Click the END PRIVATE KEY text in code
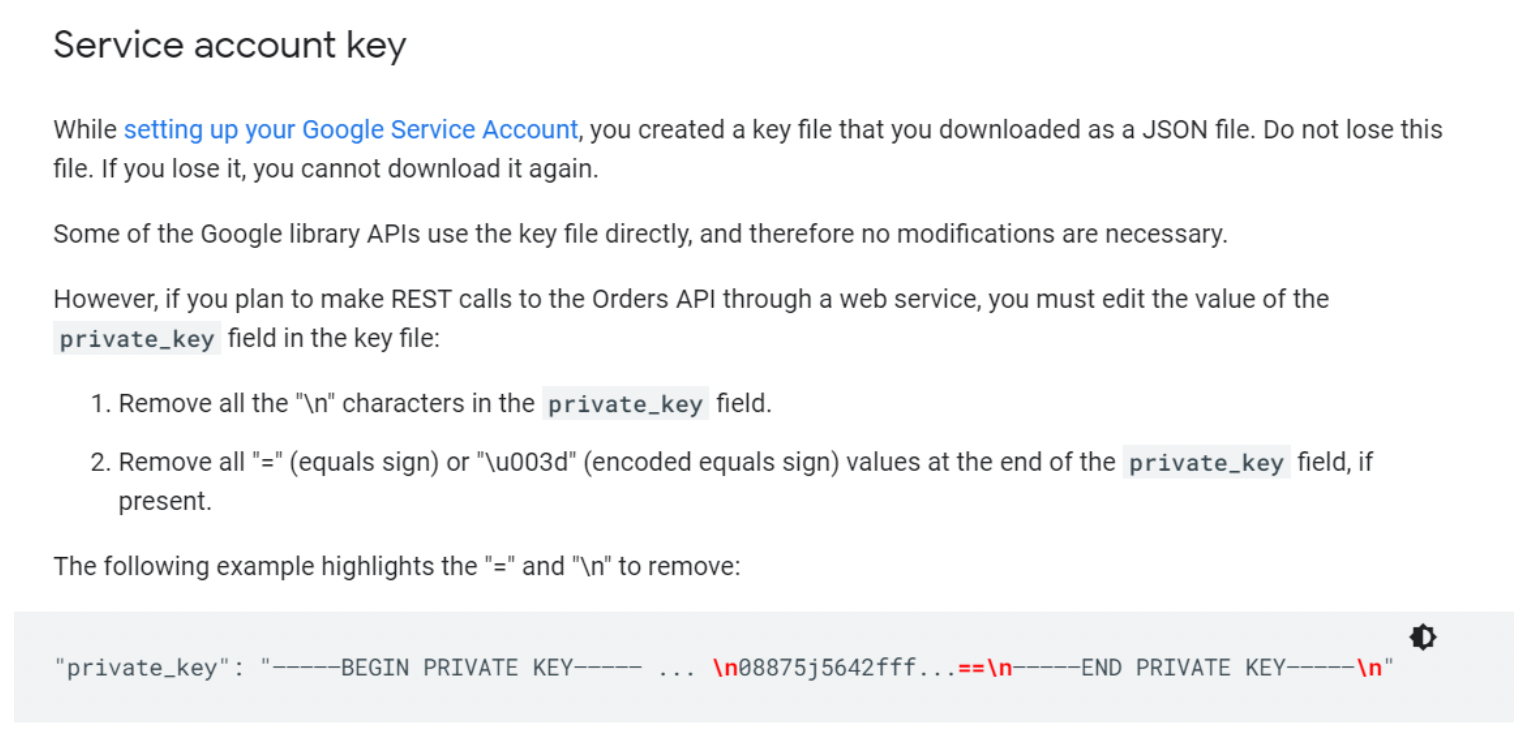1530x744 pixels. [x=1183, y=668]
